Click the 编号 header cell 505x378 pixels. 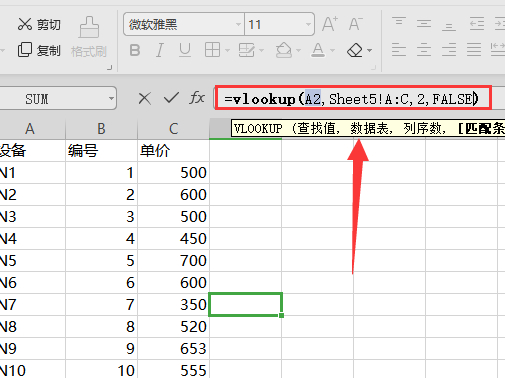click(x=101, y=151)
